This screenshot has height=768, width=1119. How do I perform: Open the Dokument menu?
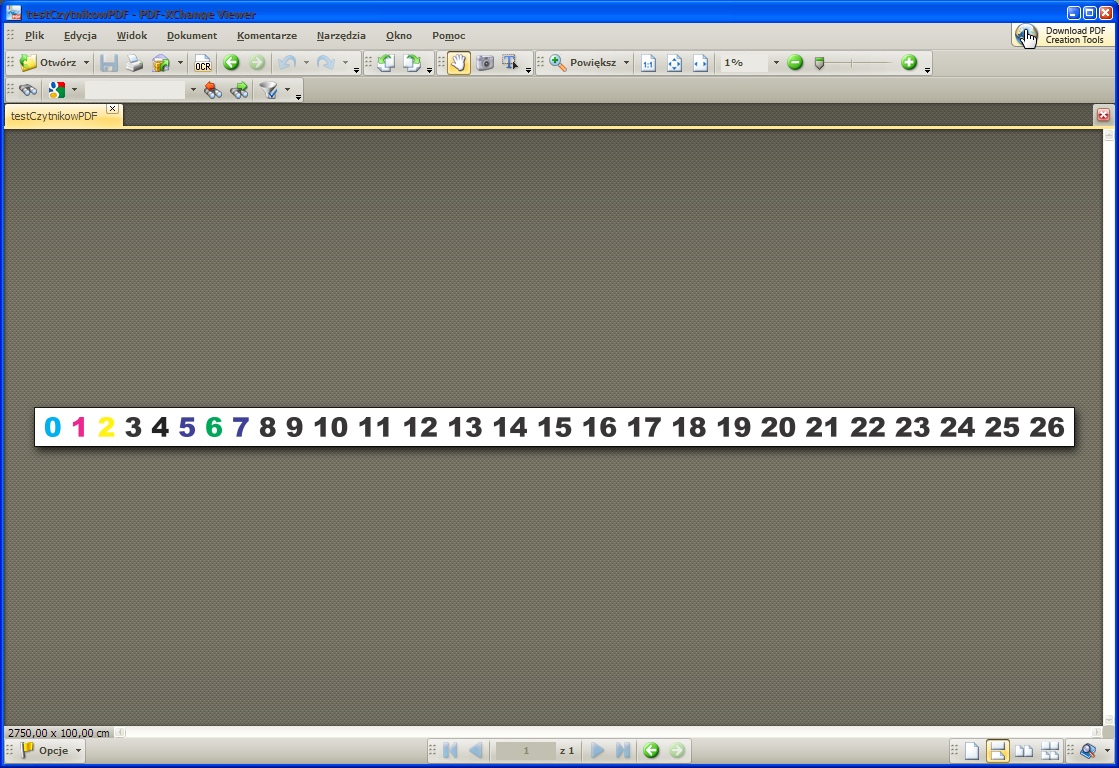191,35
